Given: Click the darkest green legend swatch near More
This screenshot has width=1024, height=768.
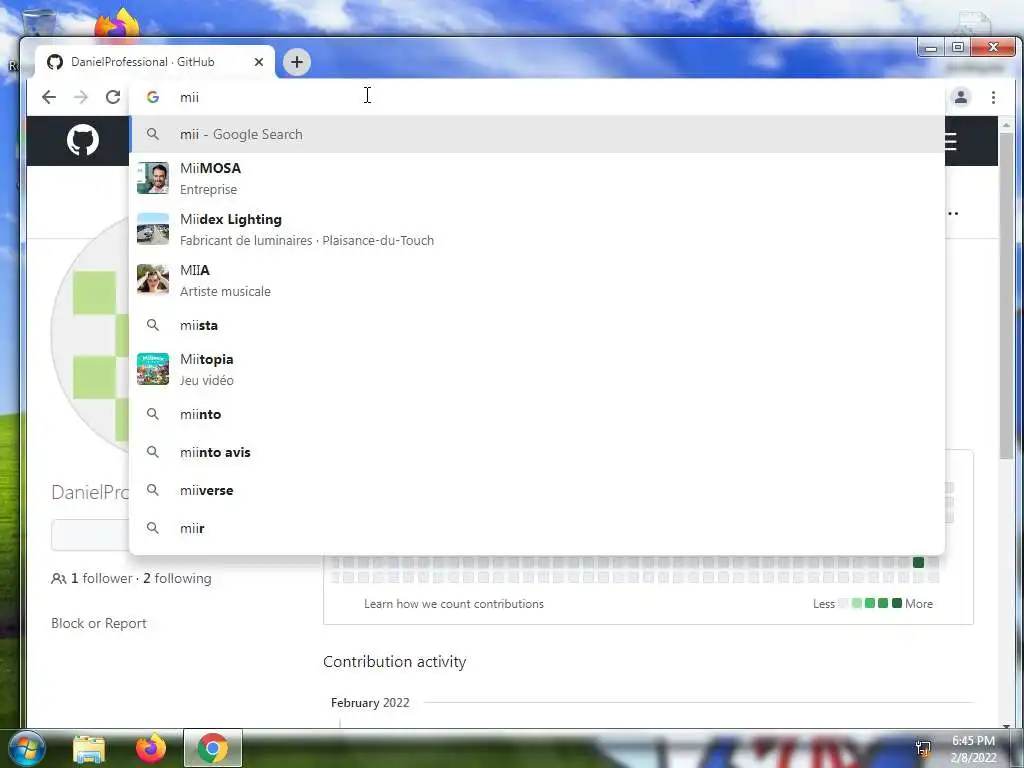Looking at the screenshot, I should click(897, 603).
